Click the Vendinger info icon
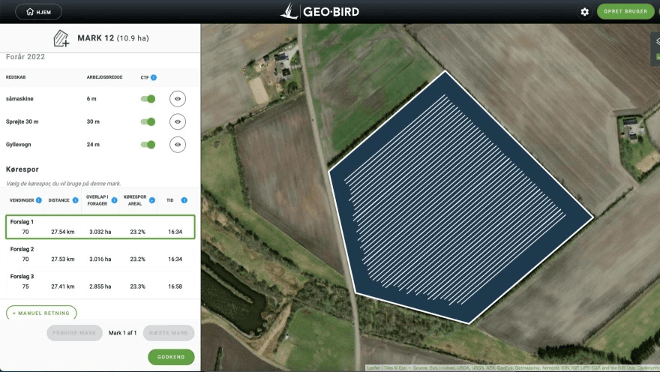This screenshot has height=372, width=660. click(39, 200)
